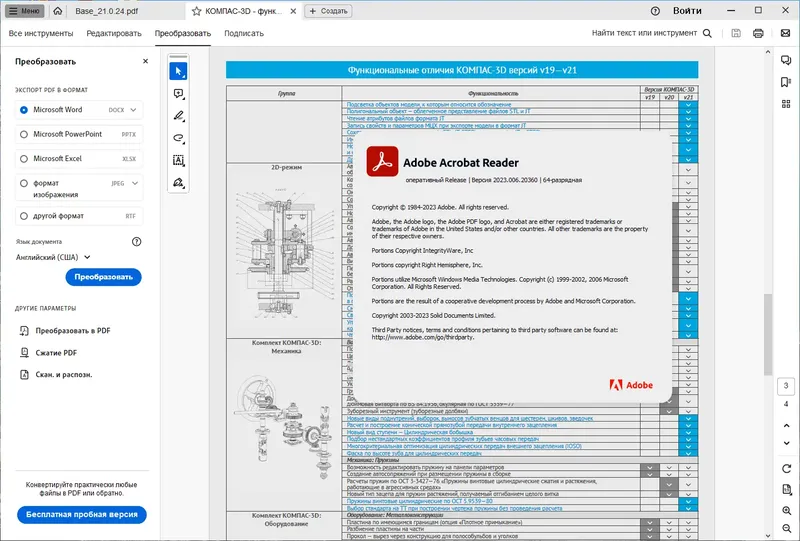Click the page number 3 box

(786, 386)
